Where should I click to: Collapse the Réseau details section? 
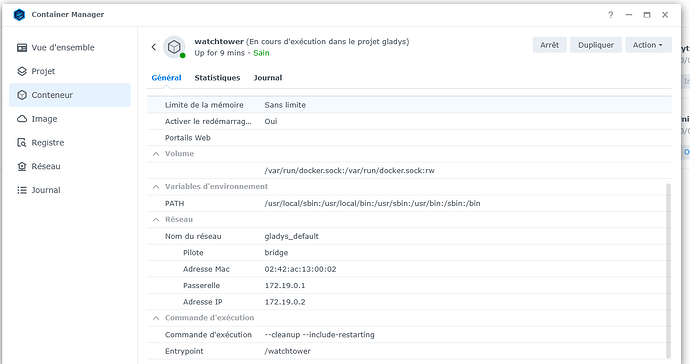pos(156,219)
